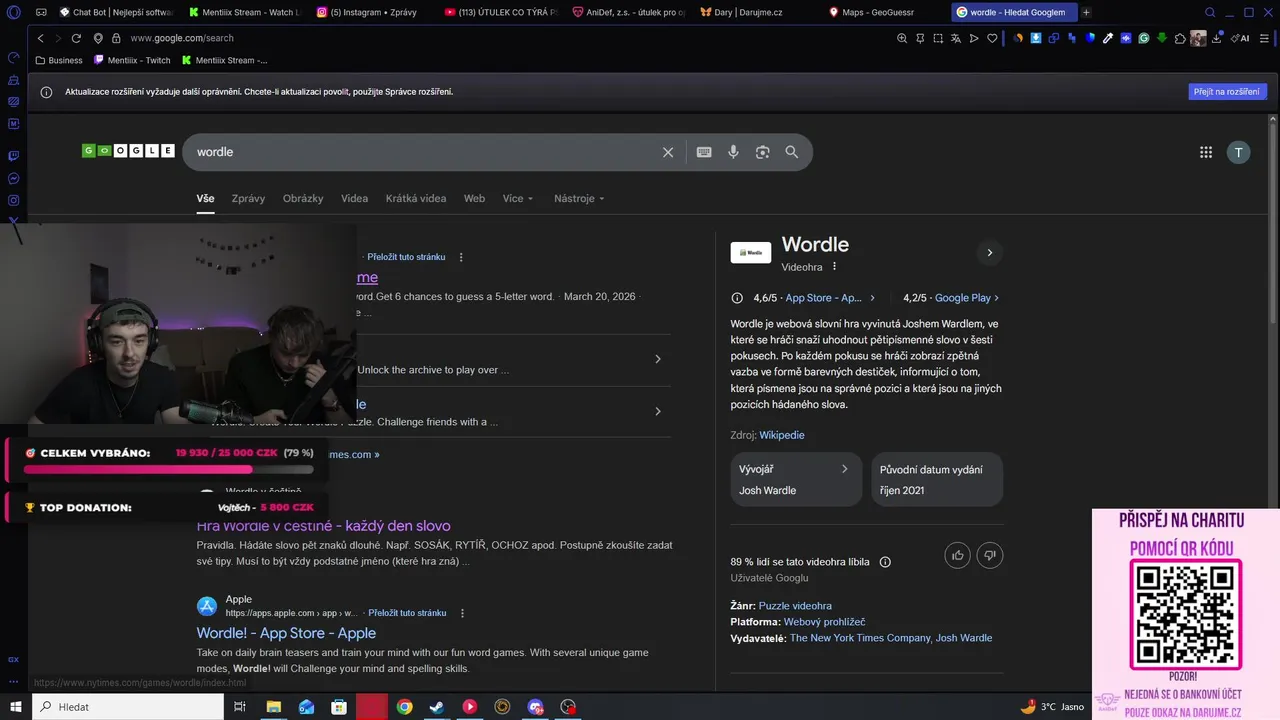Open image search with the camera lens icon

pos(763,152)
